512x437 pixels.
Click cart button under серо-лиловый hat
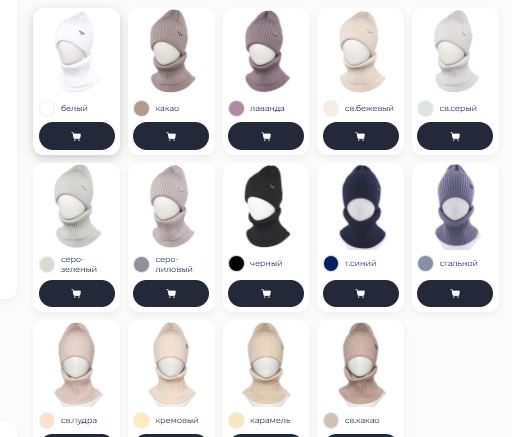point(171,293)
